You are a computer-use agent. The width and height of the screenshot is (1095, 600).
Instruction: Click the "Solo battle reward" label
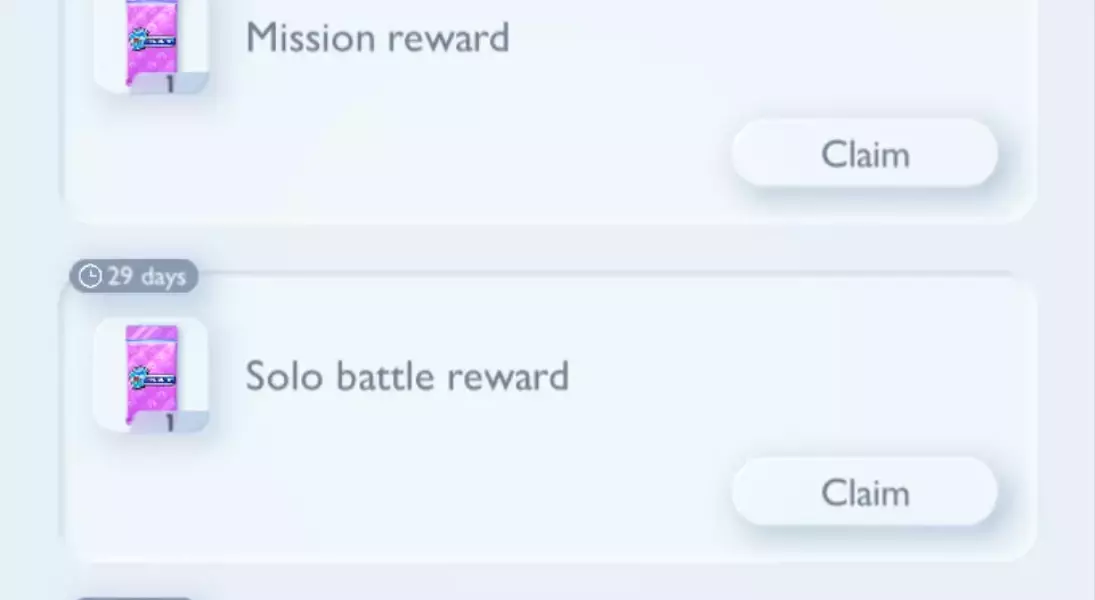click(x=407, y=376)
